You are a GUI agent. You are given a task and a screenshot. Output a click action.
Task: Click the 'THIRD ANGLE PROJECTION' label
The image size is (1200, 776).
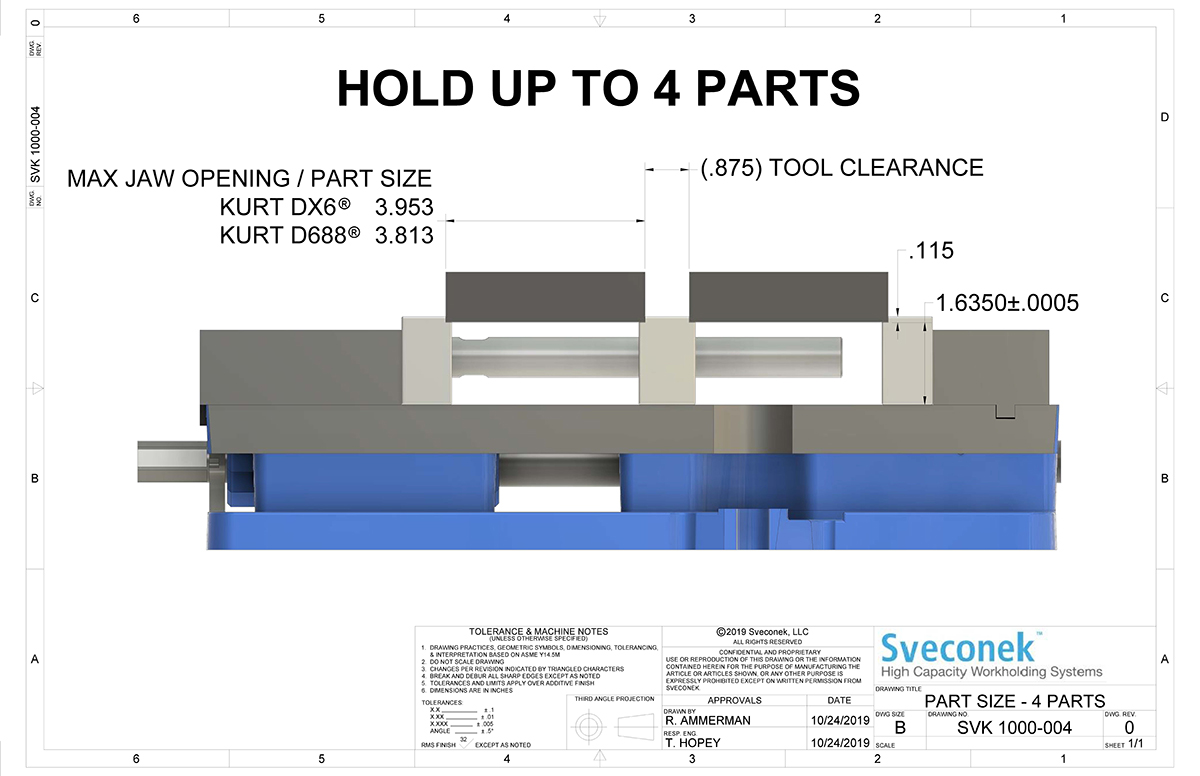pyautogui.click(x=612, y=701)
